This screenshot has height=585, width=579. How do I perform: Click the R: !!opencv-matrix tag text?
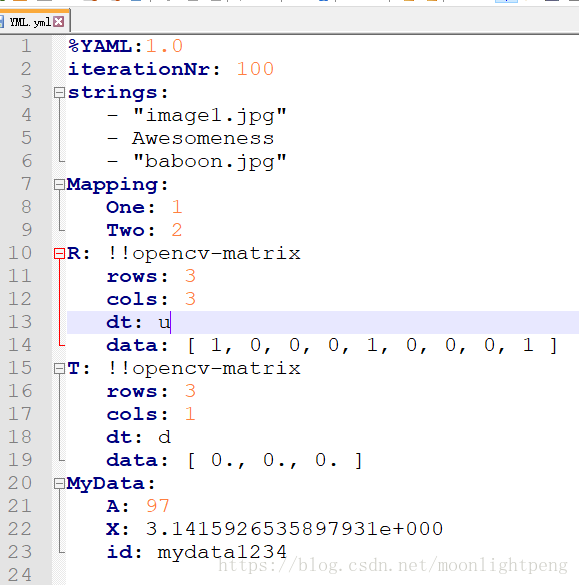click(204, 254)
